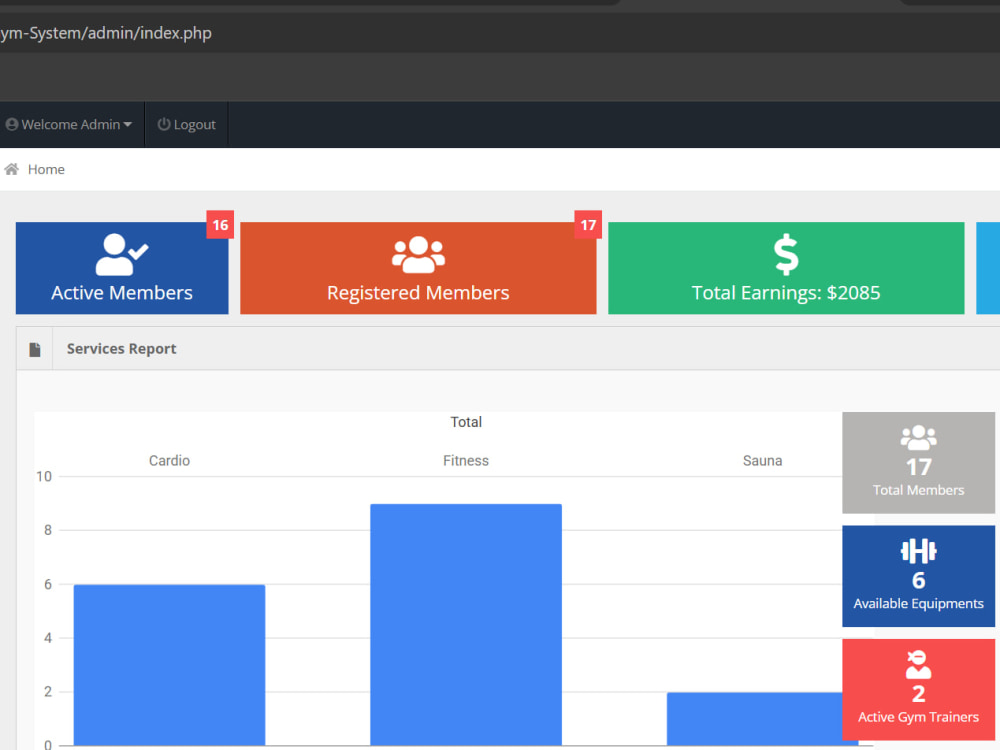Click the user-check icon on Active Members

122,254
